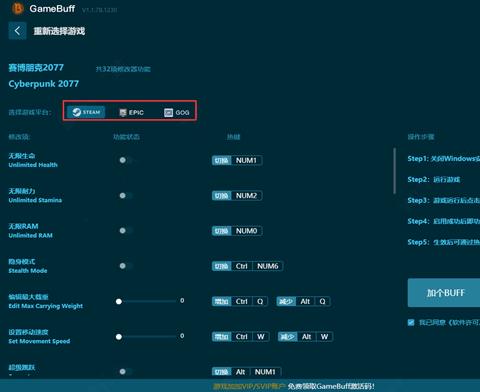
Task: Click the 赛博朋克2077 game title
Action: (36, 68)
